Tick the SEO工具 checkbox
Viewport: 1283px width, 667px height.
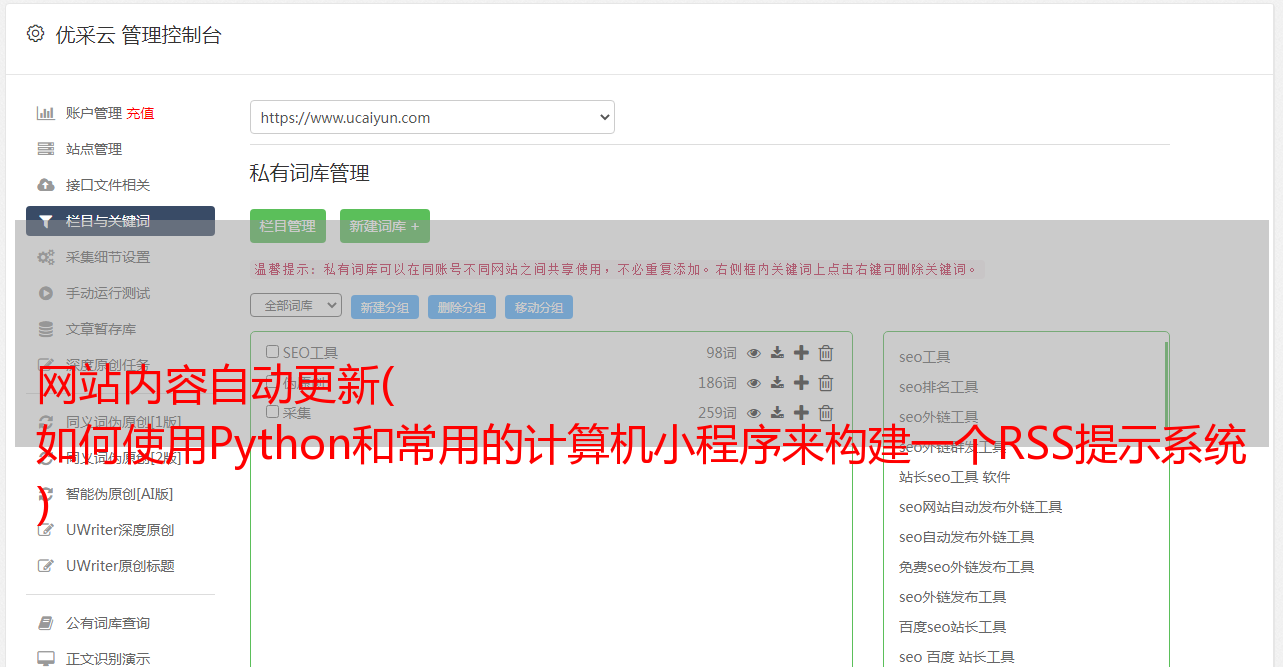272,352
